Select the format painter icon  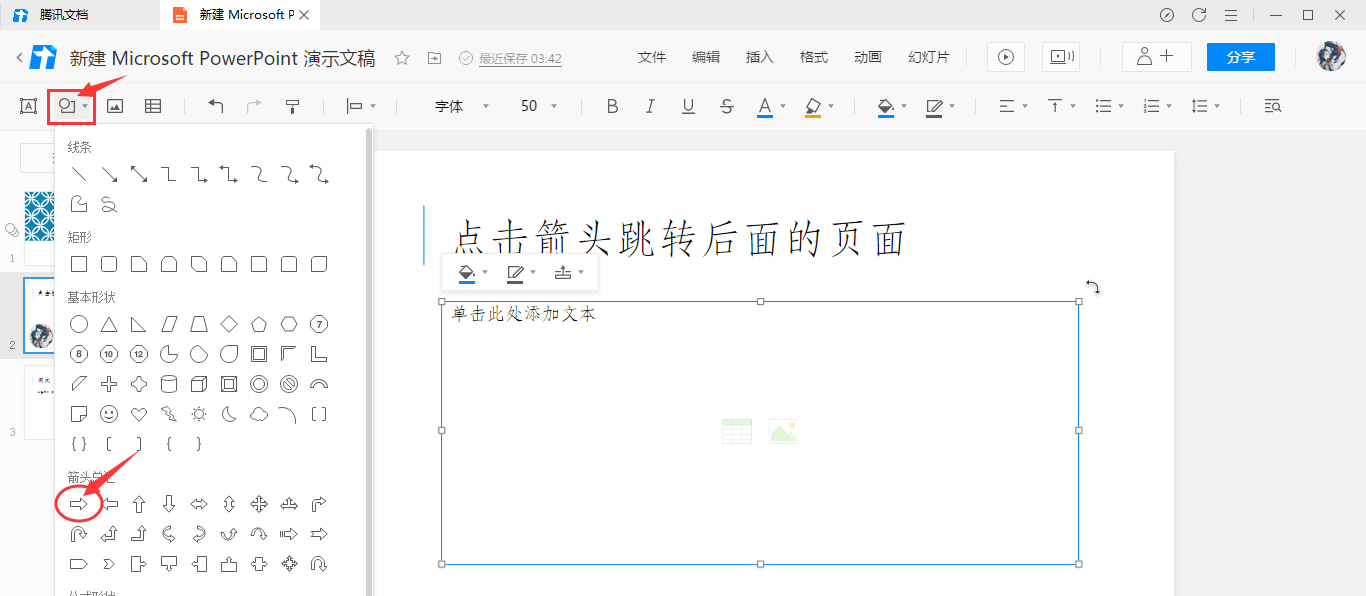click(291, 105)
